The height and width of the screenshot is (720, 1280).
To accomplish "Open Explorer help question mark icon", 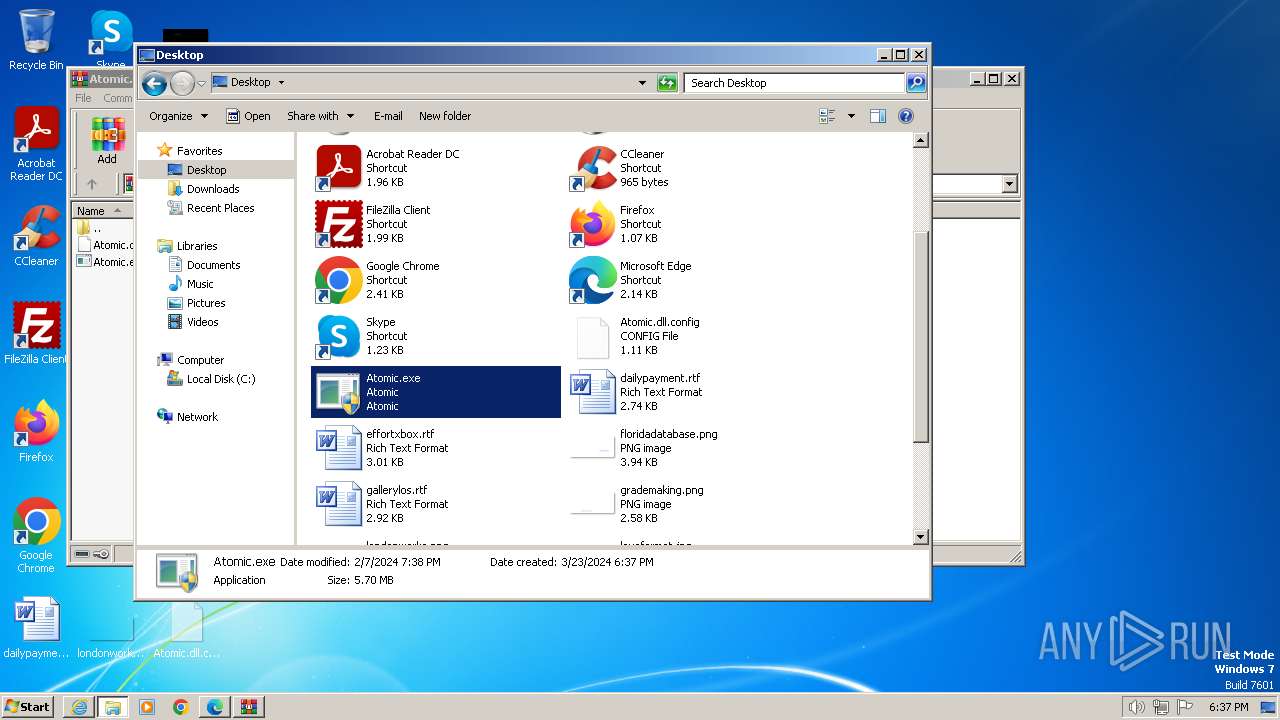I will (906, 116).
